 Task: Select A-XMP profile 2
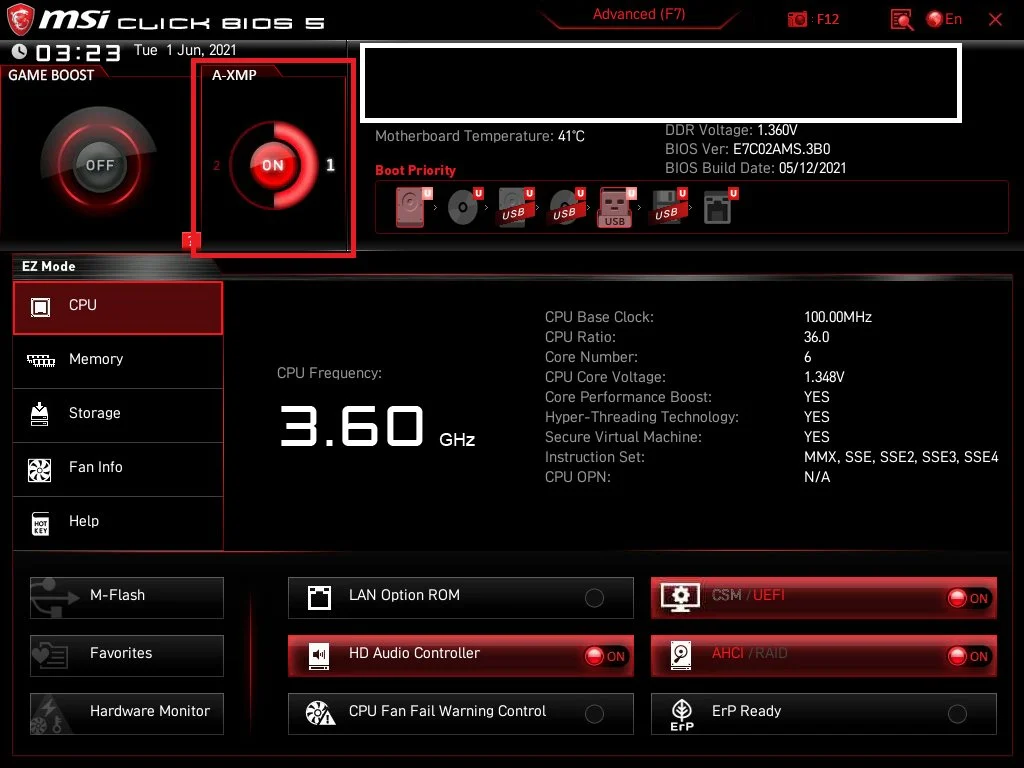click(x=217, y=166)
